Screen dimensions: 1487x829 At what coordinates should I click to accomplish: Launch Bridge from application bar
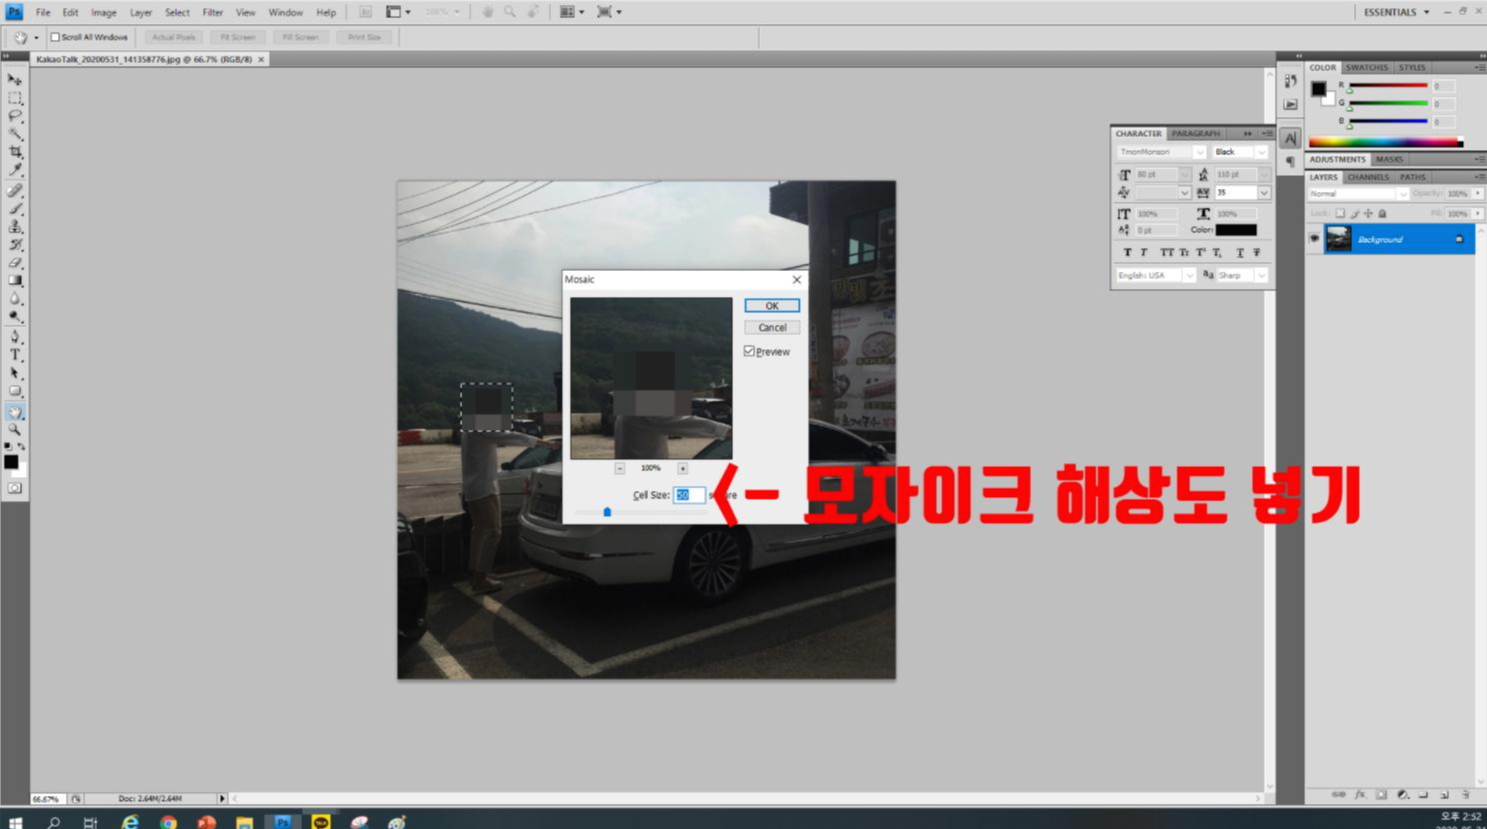pos(365,12)
